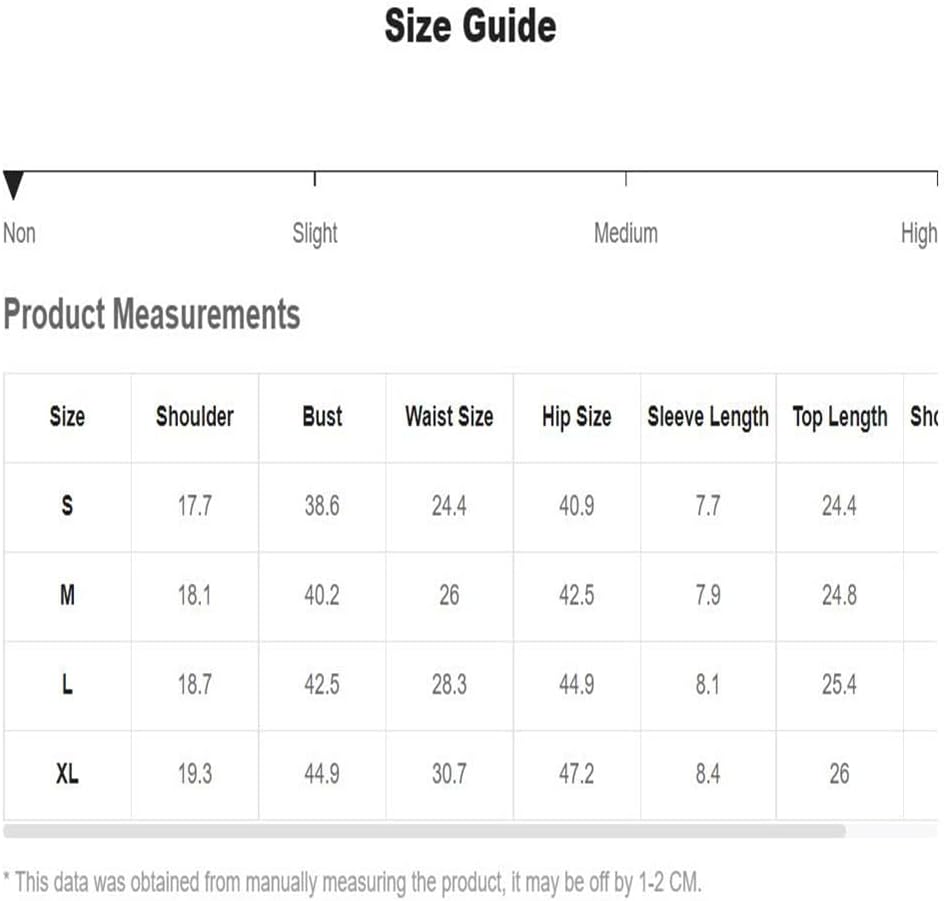Select the Slight tick on stretch scale
This screenshot has height=901, width=944.
point(315,179)
